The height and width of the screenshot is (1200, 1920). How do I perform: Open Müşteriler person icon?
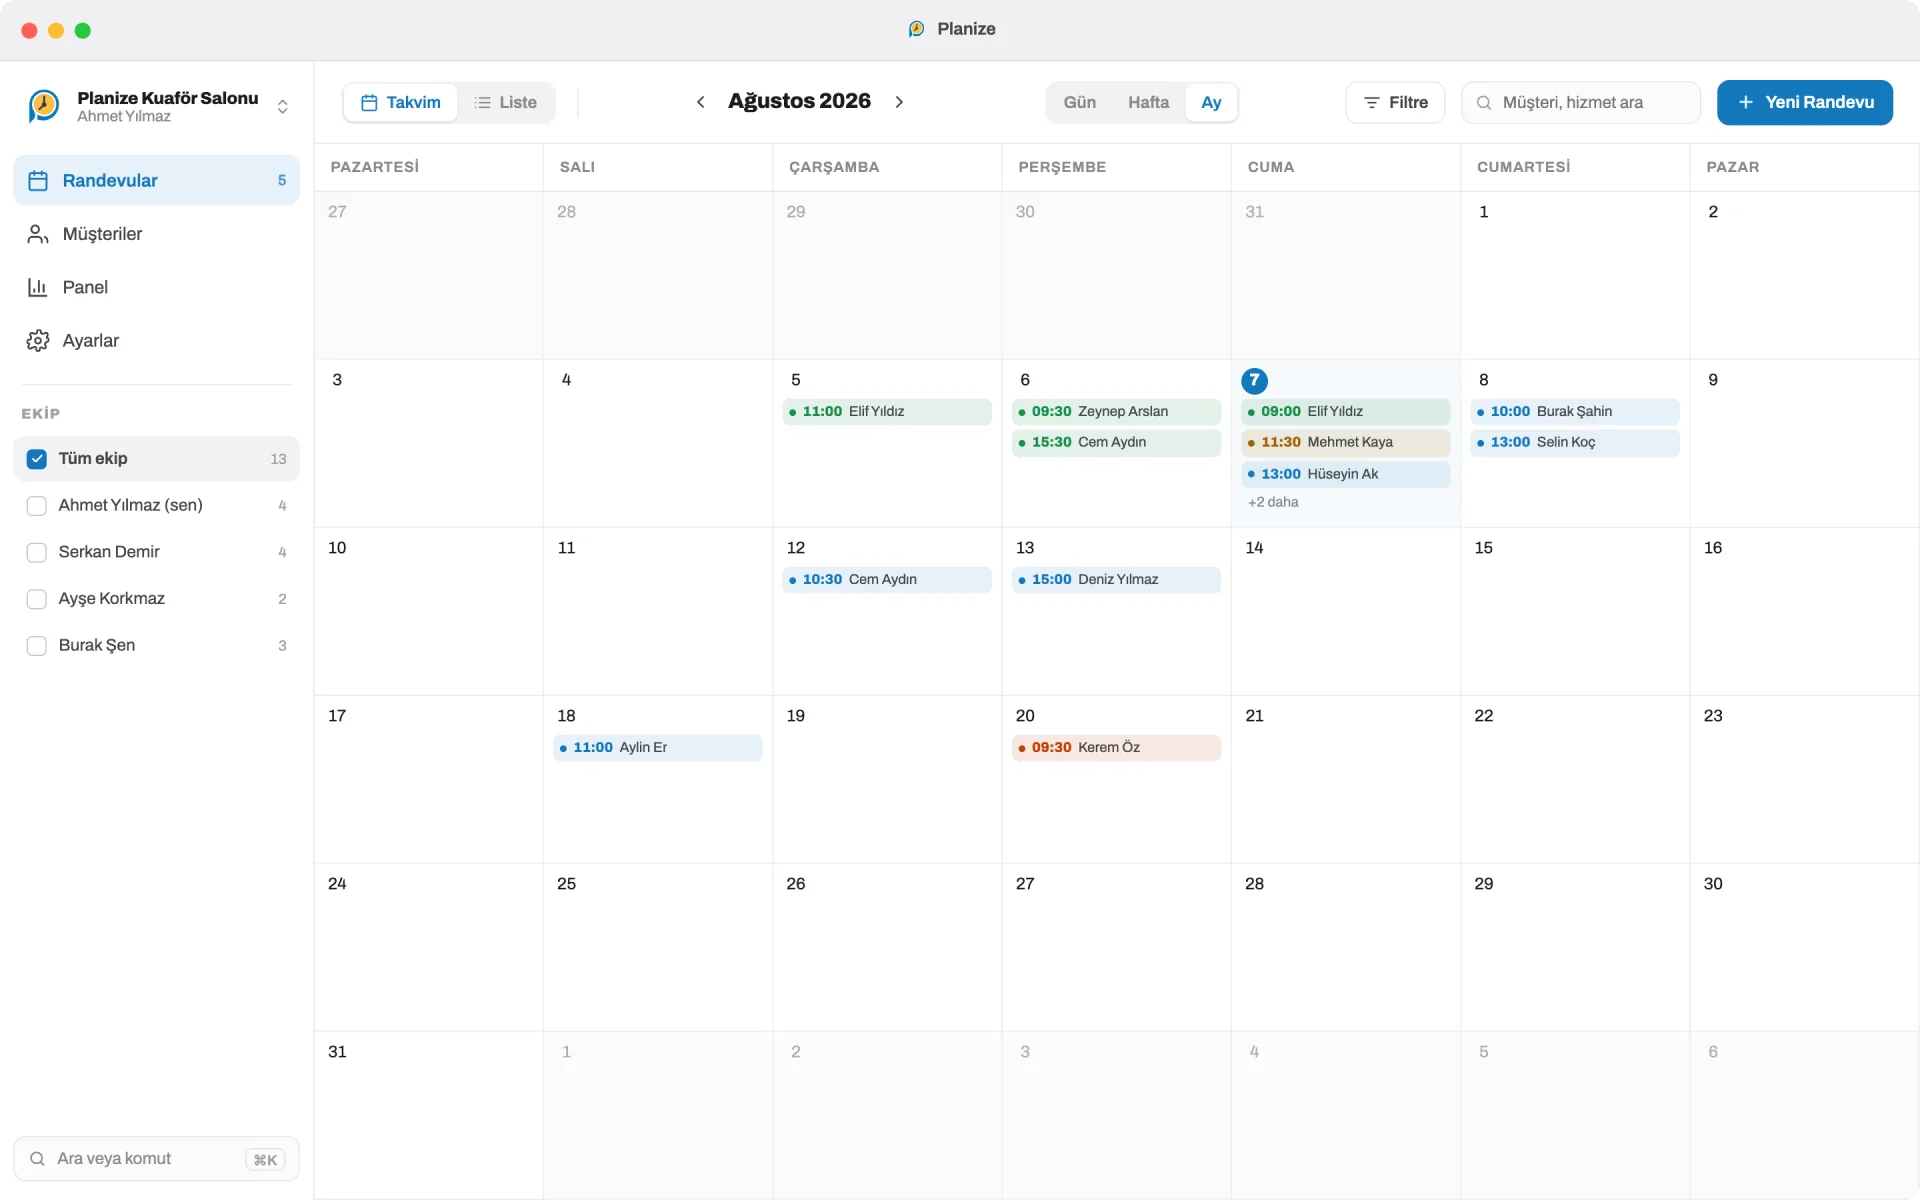38,234
